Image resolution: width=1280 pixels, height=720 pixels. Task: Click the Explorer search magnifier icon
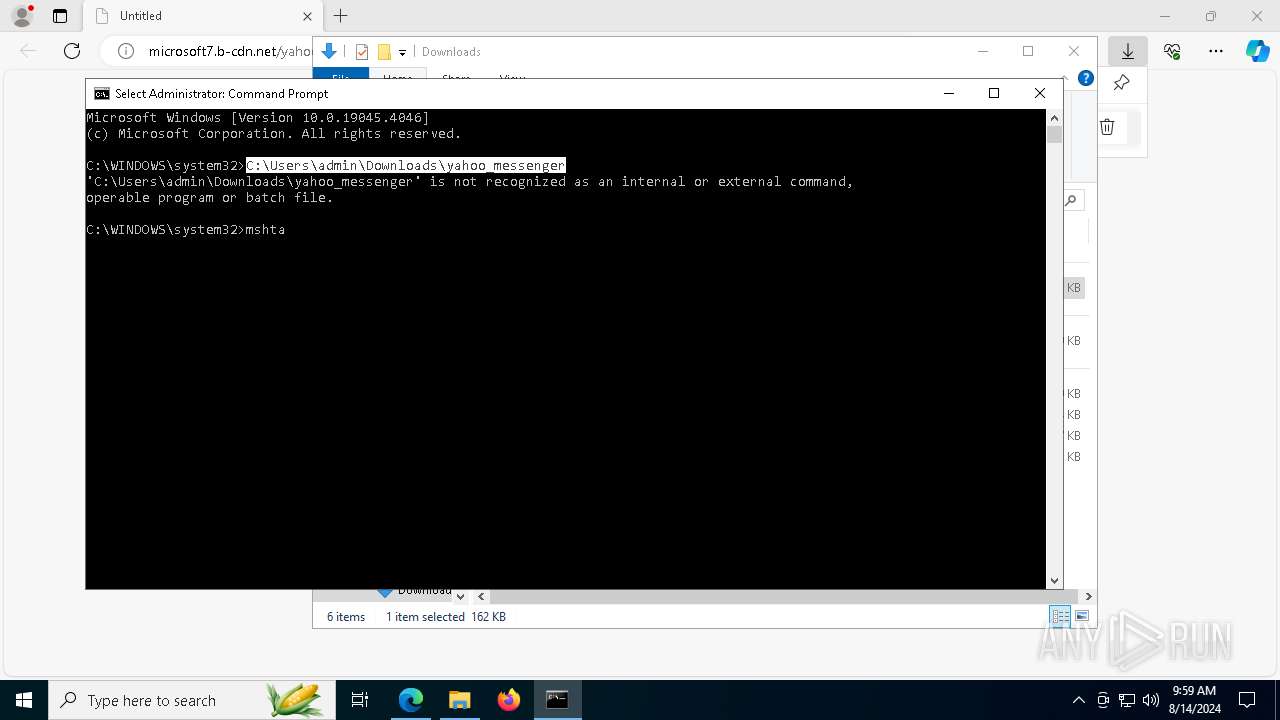(x=1071, y=200)
